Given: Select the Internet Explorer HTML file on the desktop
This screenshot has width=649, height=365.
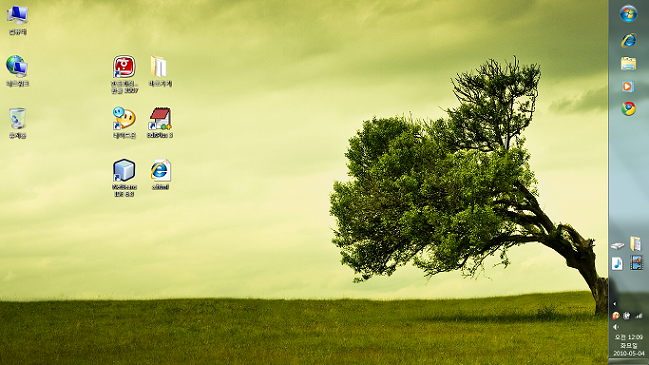Looking at the screenshot, I should [160, 174].
